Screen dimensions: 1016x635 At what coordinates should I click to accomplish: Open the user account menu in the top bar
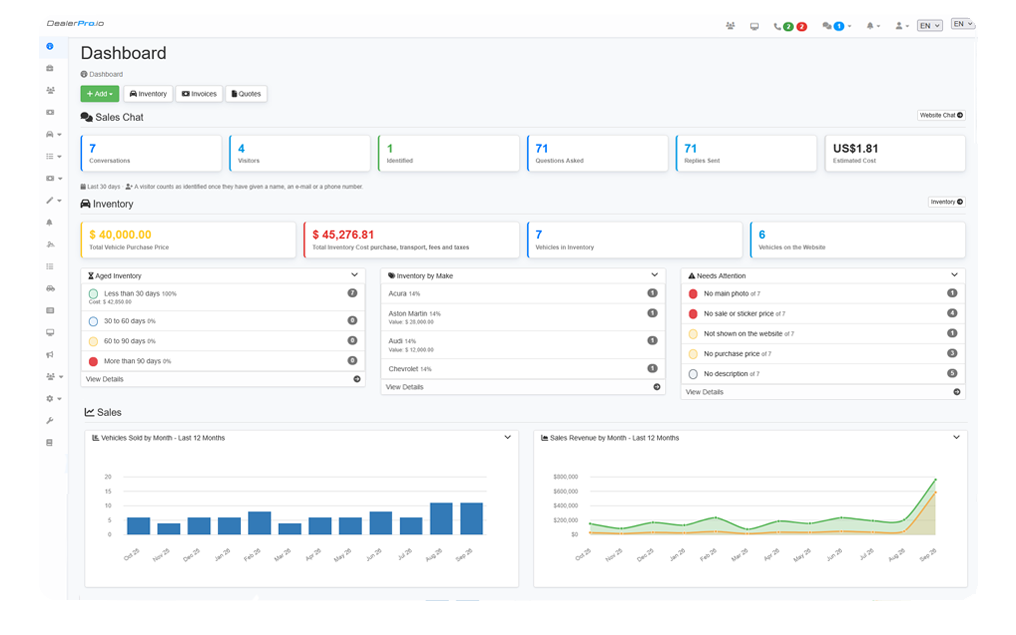902,26
